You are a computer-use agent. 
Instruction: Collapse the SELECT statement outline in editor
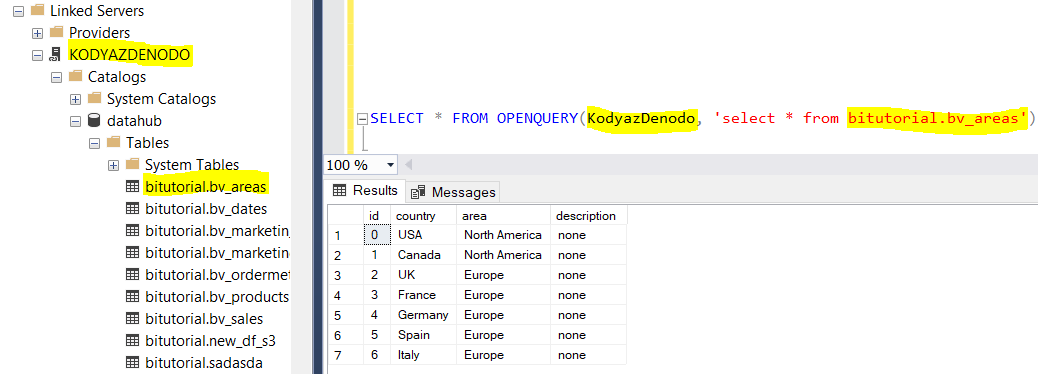[361, 119]
